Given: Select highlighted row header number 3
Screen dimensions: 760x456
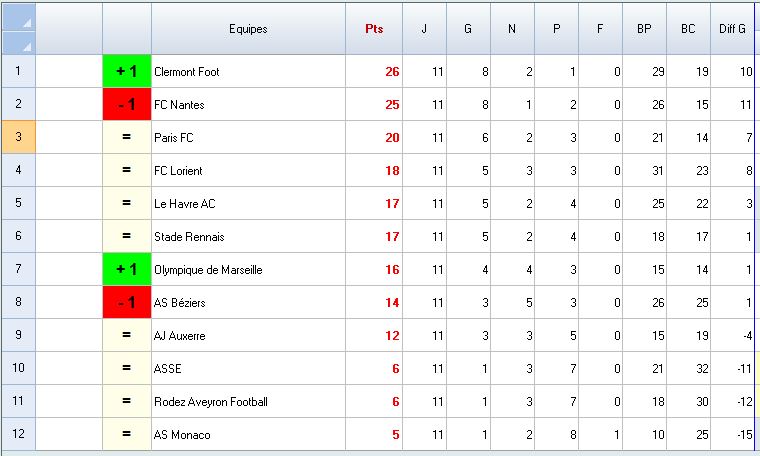Looking at the screenshot, I should [18, 137].
